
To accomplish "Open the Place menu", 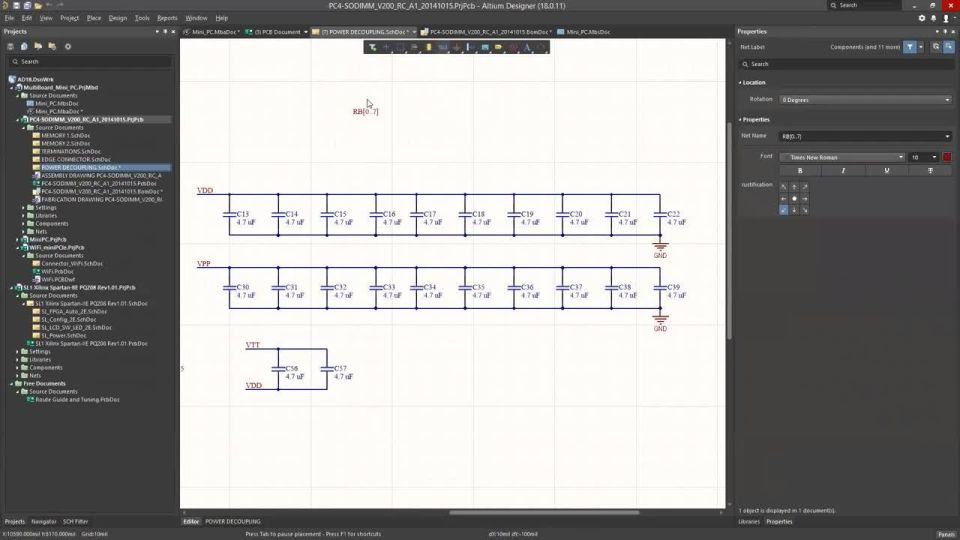I will [94, 18].
